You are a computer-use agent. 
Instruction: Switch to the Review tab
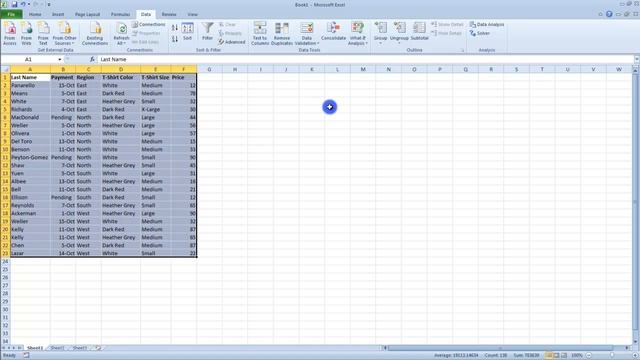(169, 14)
